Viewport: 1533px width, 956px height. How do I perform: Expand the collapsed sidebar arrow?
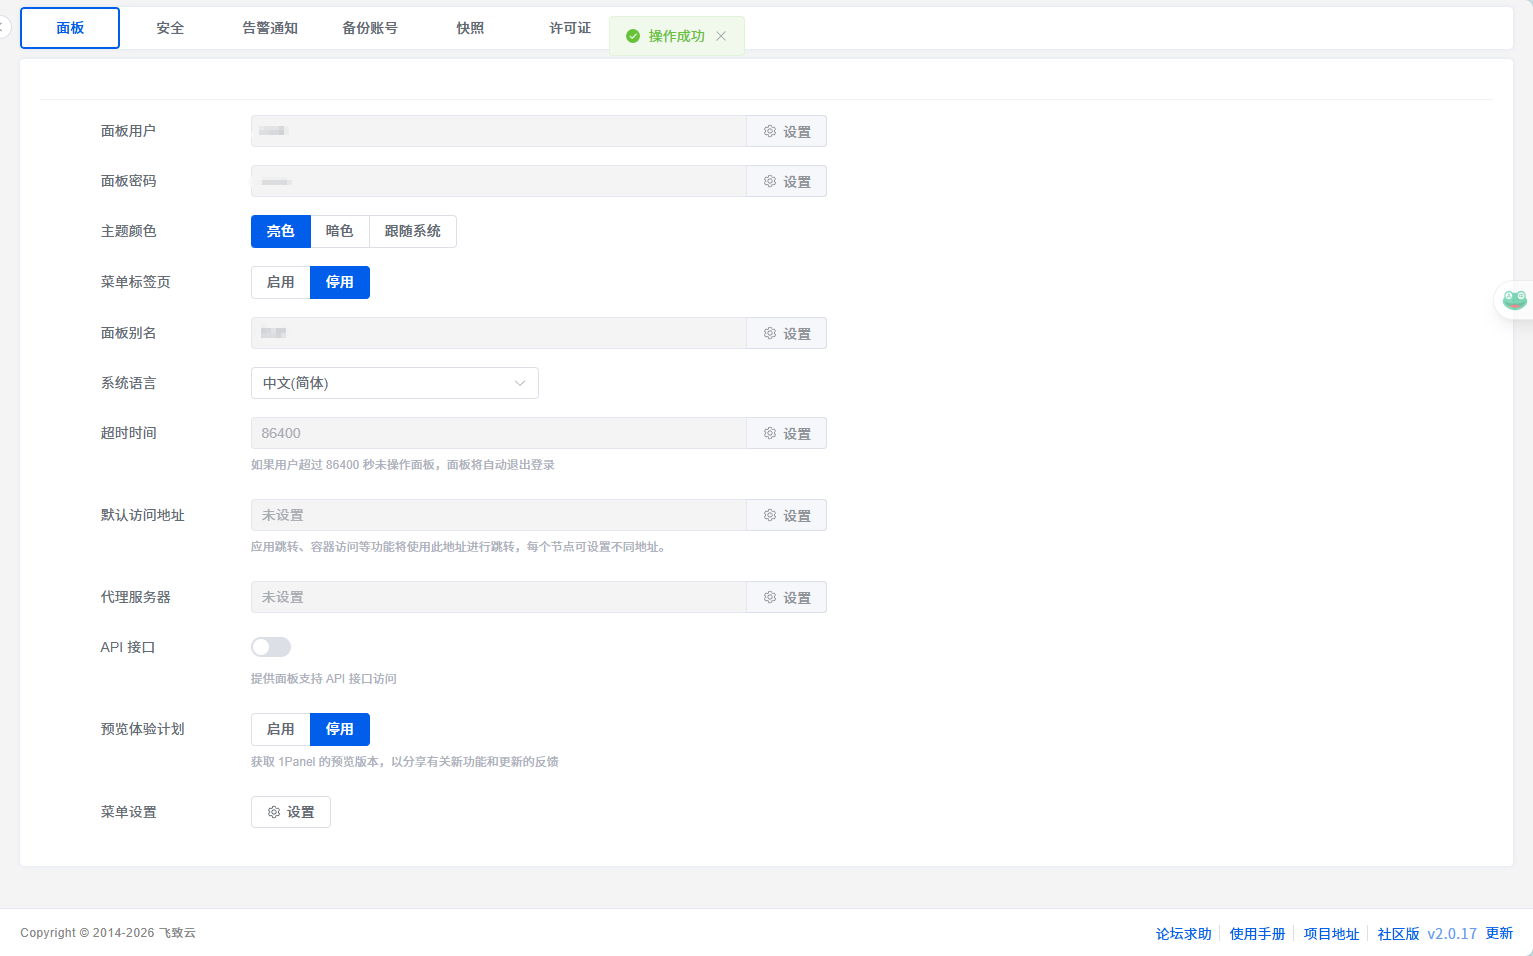[4, 27]
